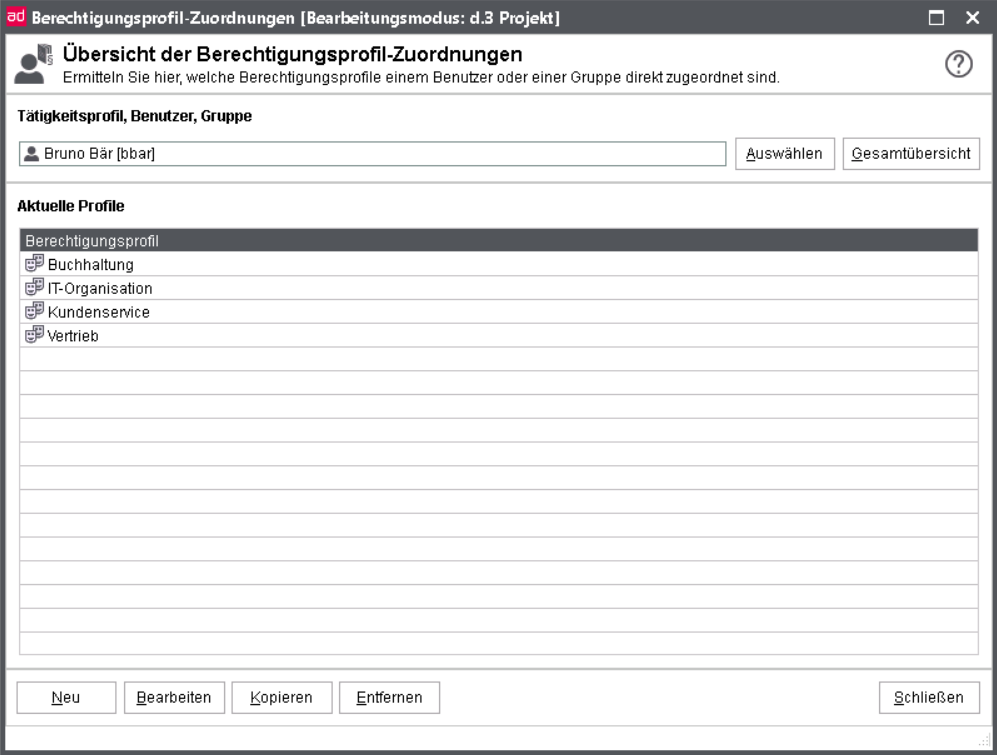The image size is (997, 755).
Task: Click the d.3 app logo in title bar
Action: (15, 16)
